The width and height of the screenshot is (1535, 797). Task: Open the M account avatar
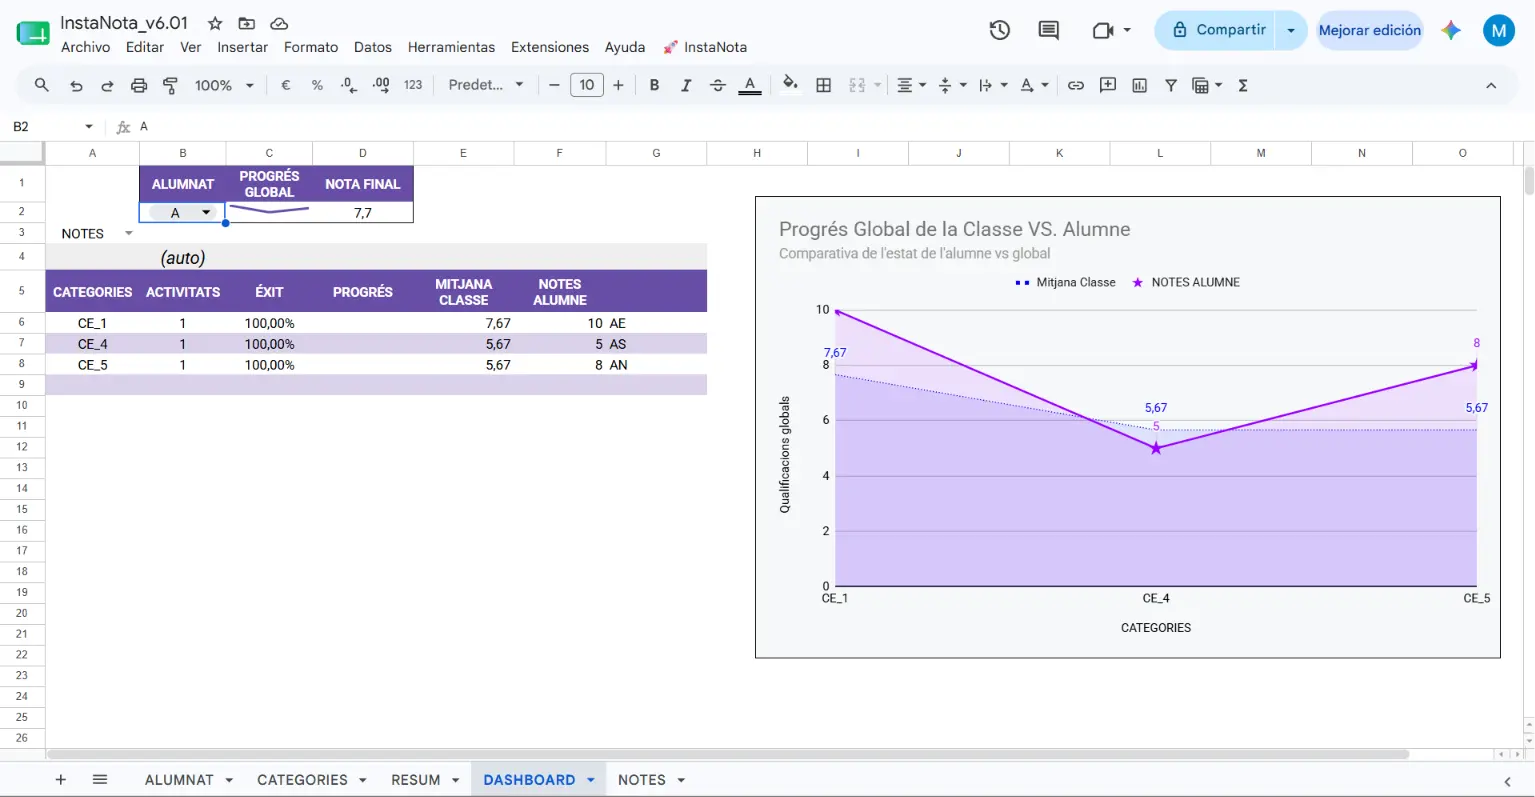(1498, 30)
